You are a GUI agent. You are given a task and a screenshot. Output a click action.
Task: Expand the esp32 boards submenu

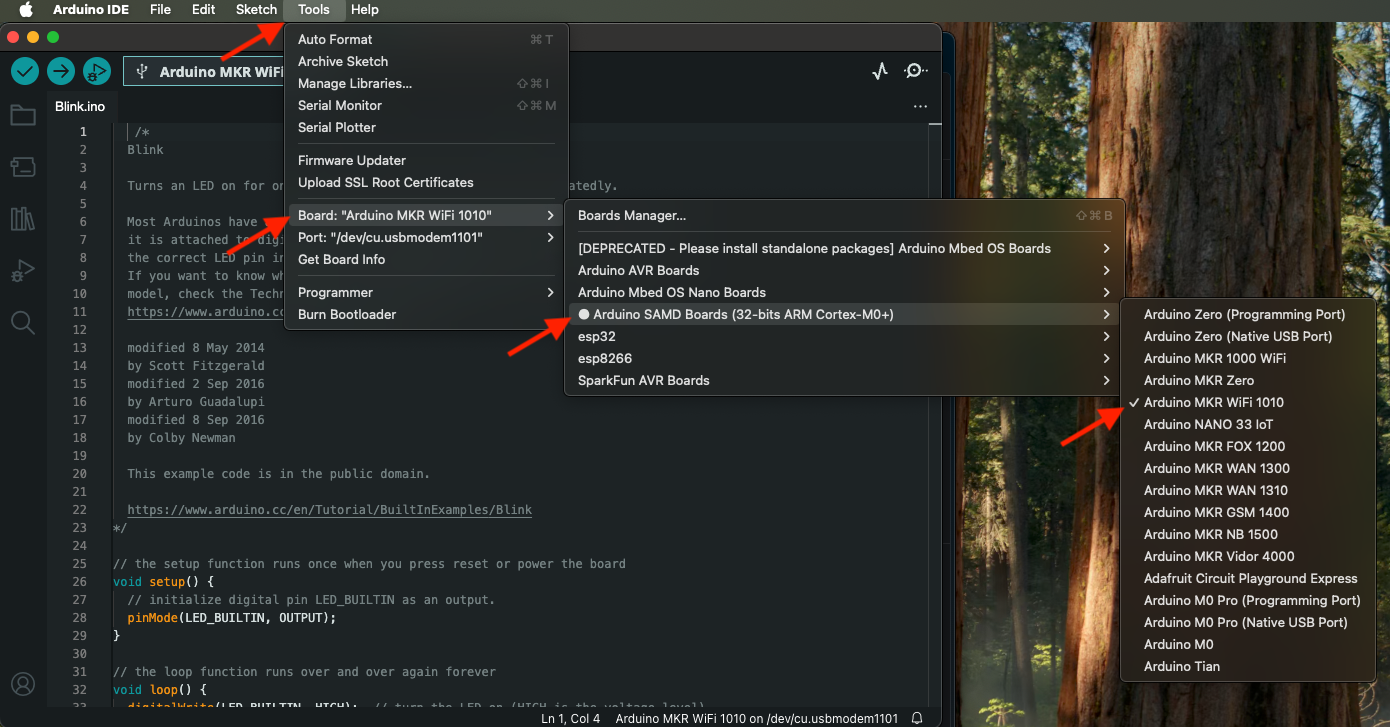coord(843,336)
